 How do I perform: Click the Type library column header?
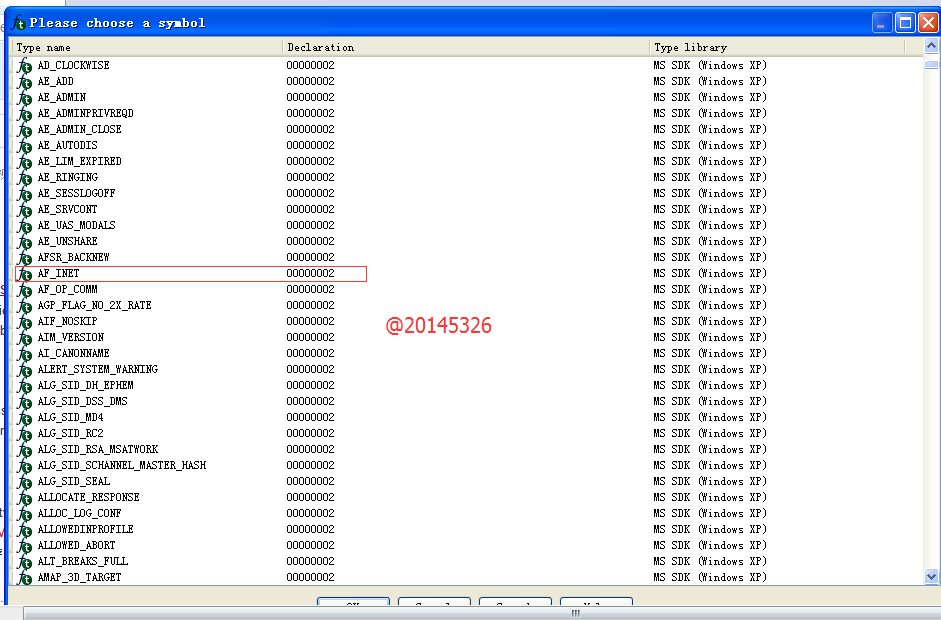click(x=777, y=47)
